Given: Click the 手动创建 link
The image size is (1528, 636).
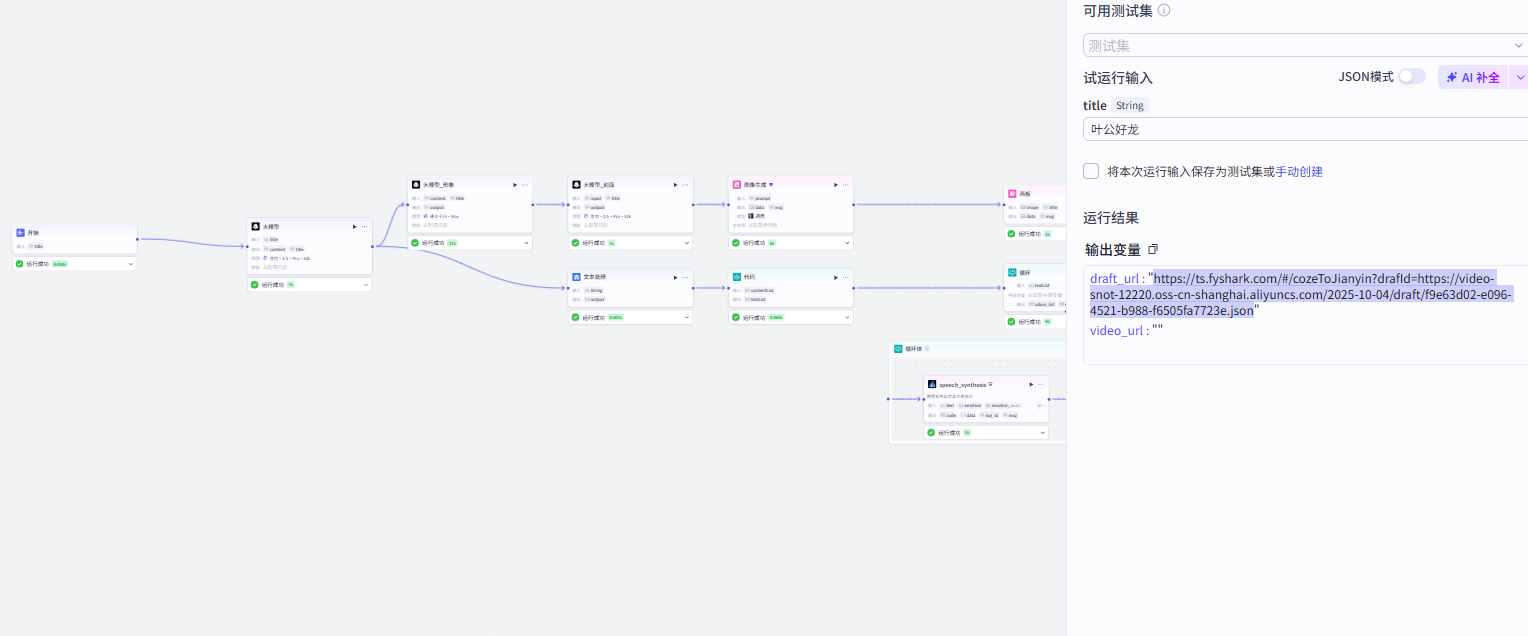Looking at the screenshot, I should coord(1299,172).
